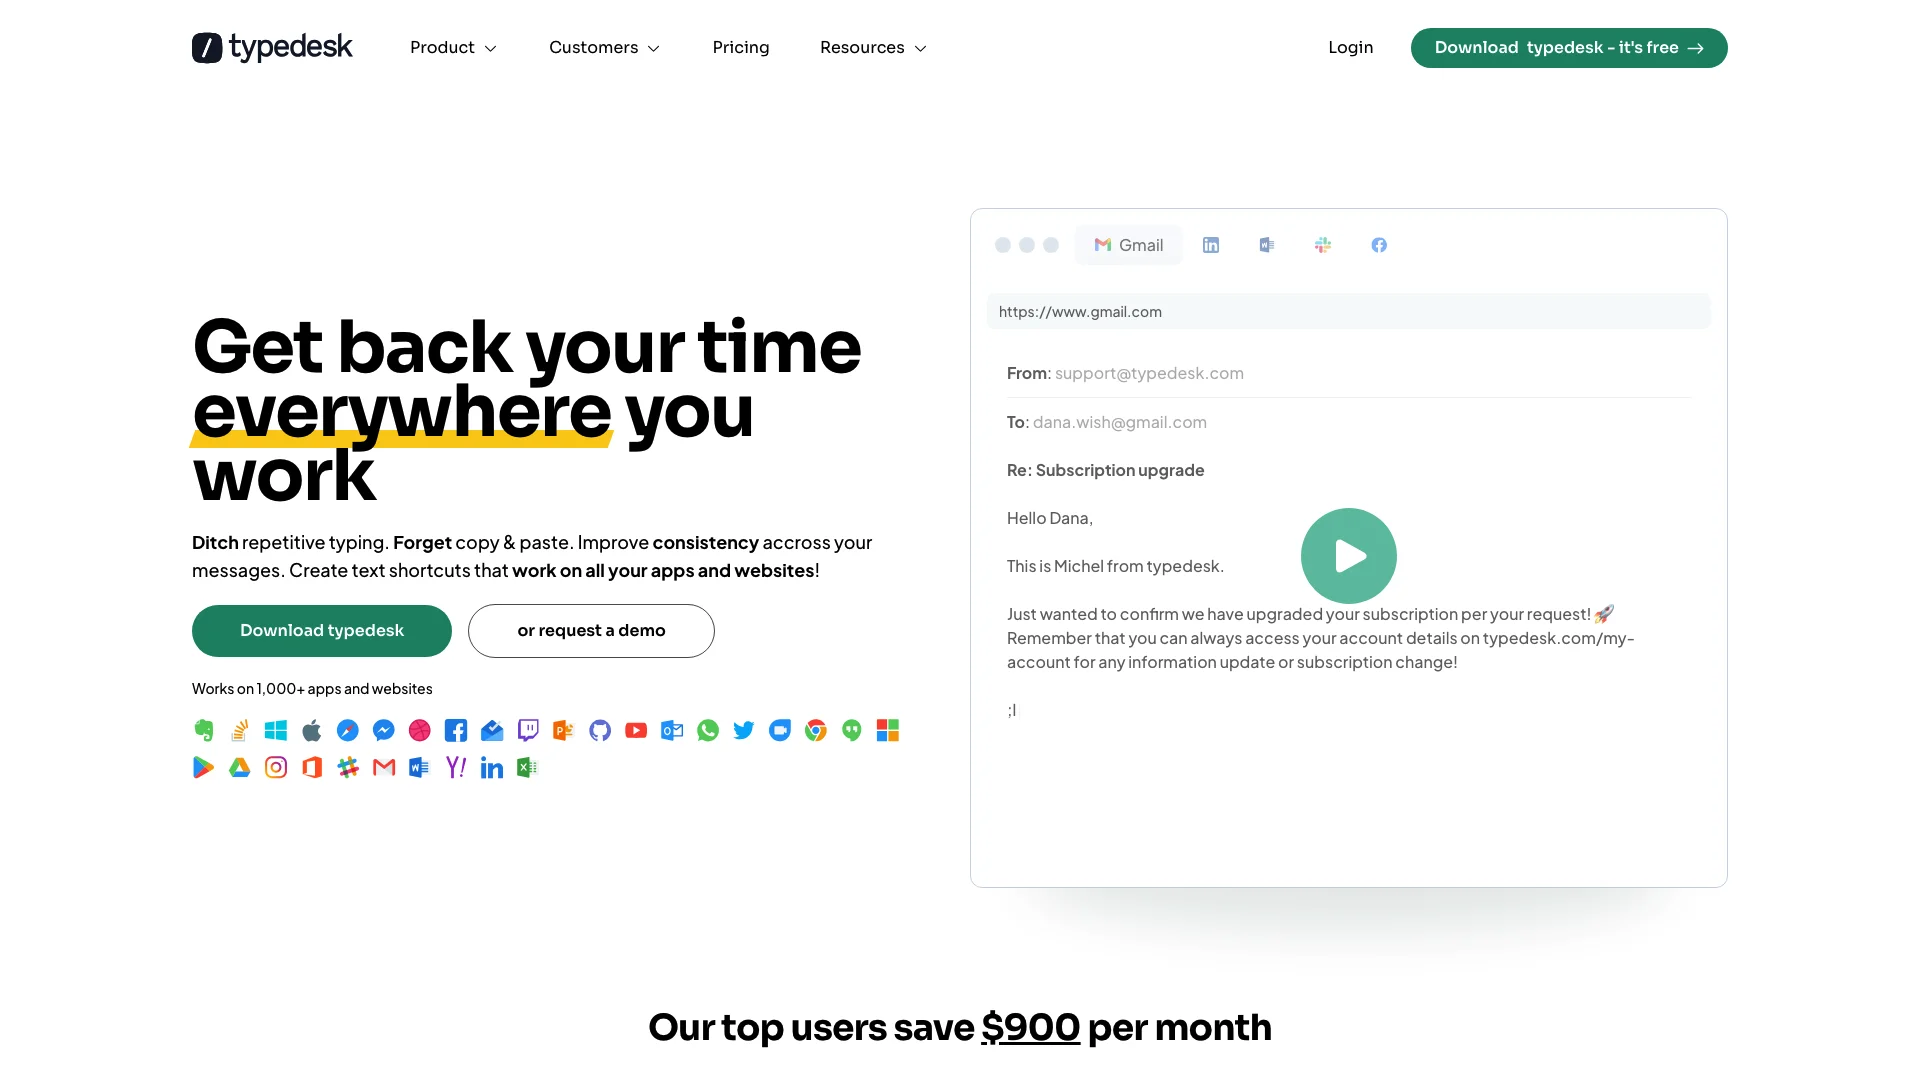Click the LinkedIn tab icon
The image size is (1920, 1080).
pos(1211,245)
